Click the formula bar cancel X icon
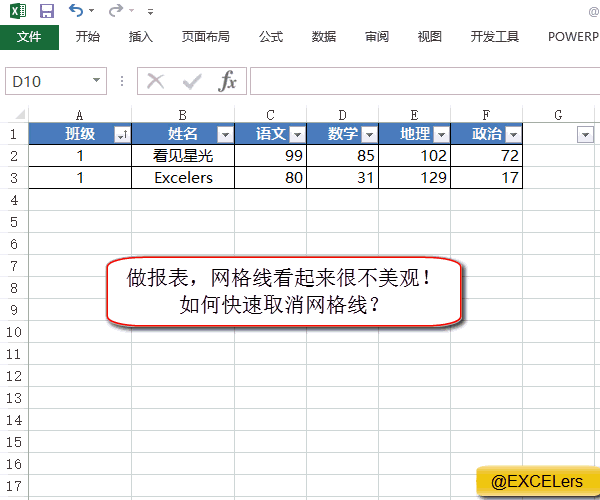The height and width of the screenshot is (500, 600). click(156, 81)
